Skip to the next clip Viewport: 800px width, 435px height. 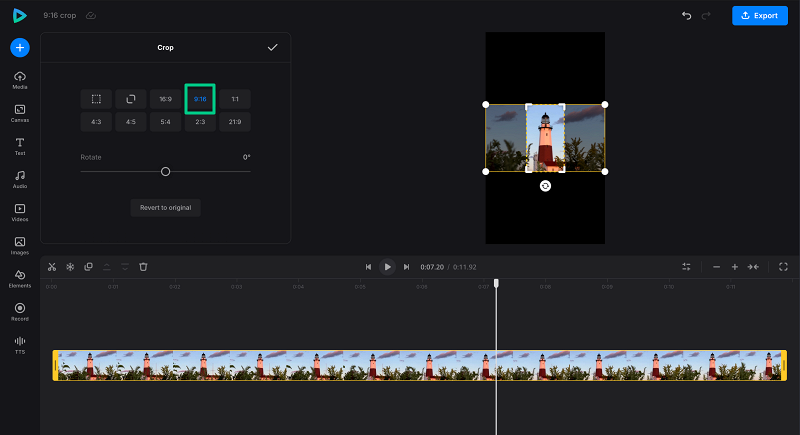[x=406, y=267]
